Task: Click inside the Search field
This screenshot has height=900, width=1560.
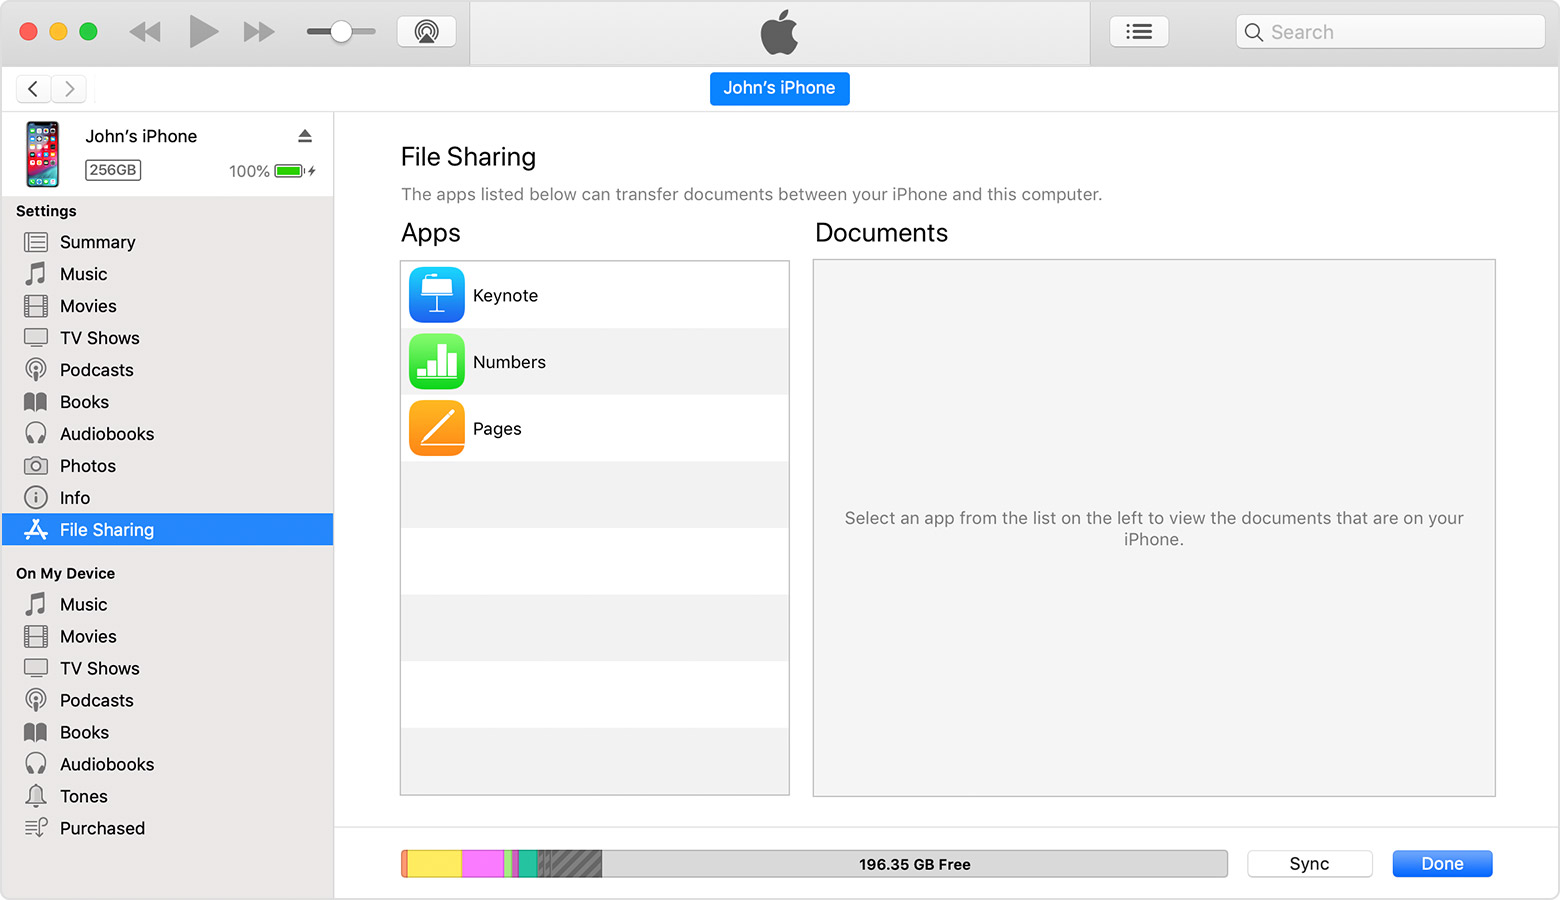Action: click(x=1390, y=31)
